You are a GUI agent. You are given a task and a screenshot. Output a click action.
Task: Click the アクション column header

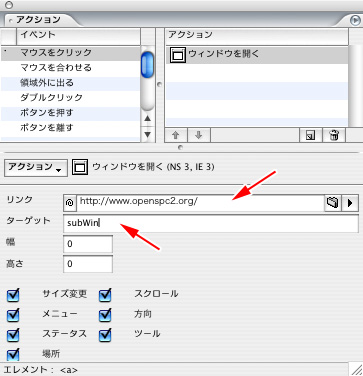(257, 35)
